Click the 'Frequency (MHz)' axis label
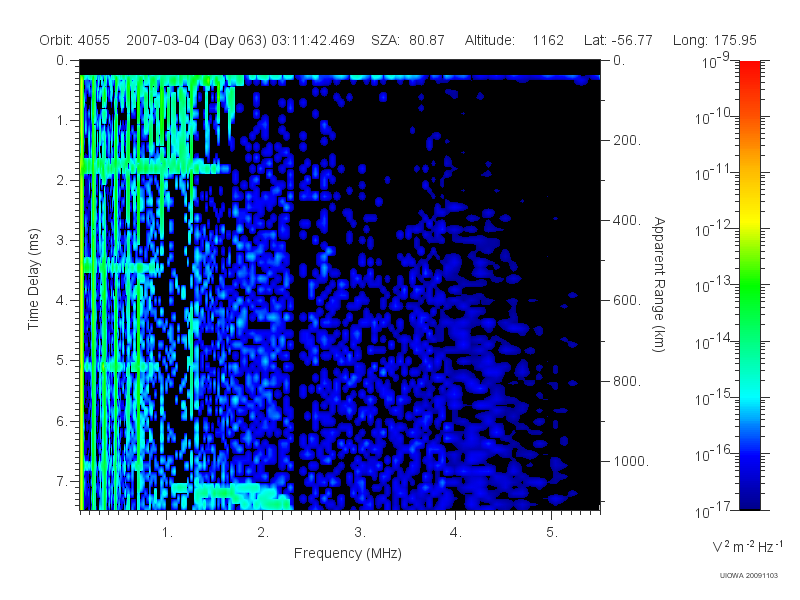Screen dimensions: 800x600 (347, 553)
